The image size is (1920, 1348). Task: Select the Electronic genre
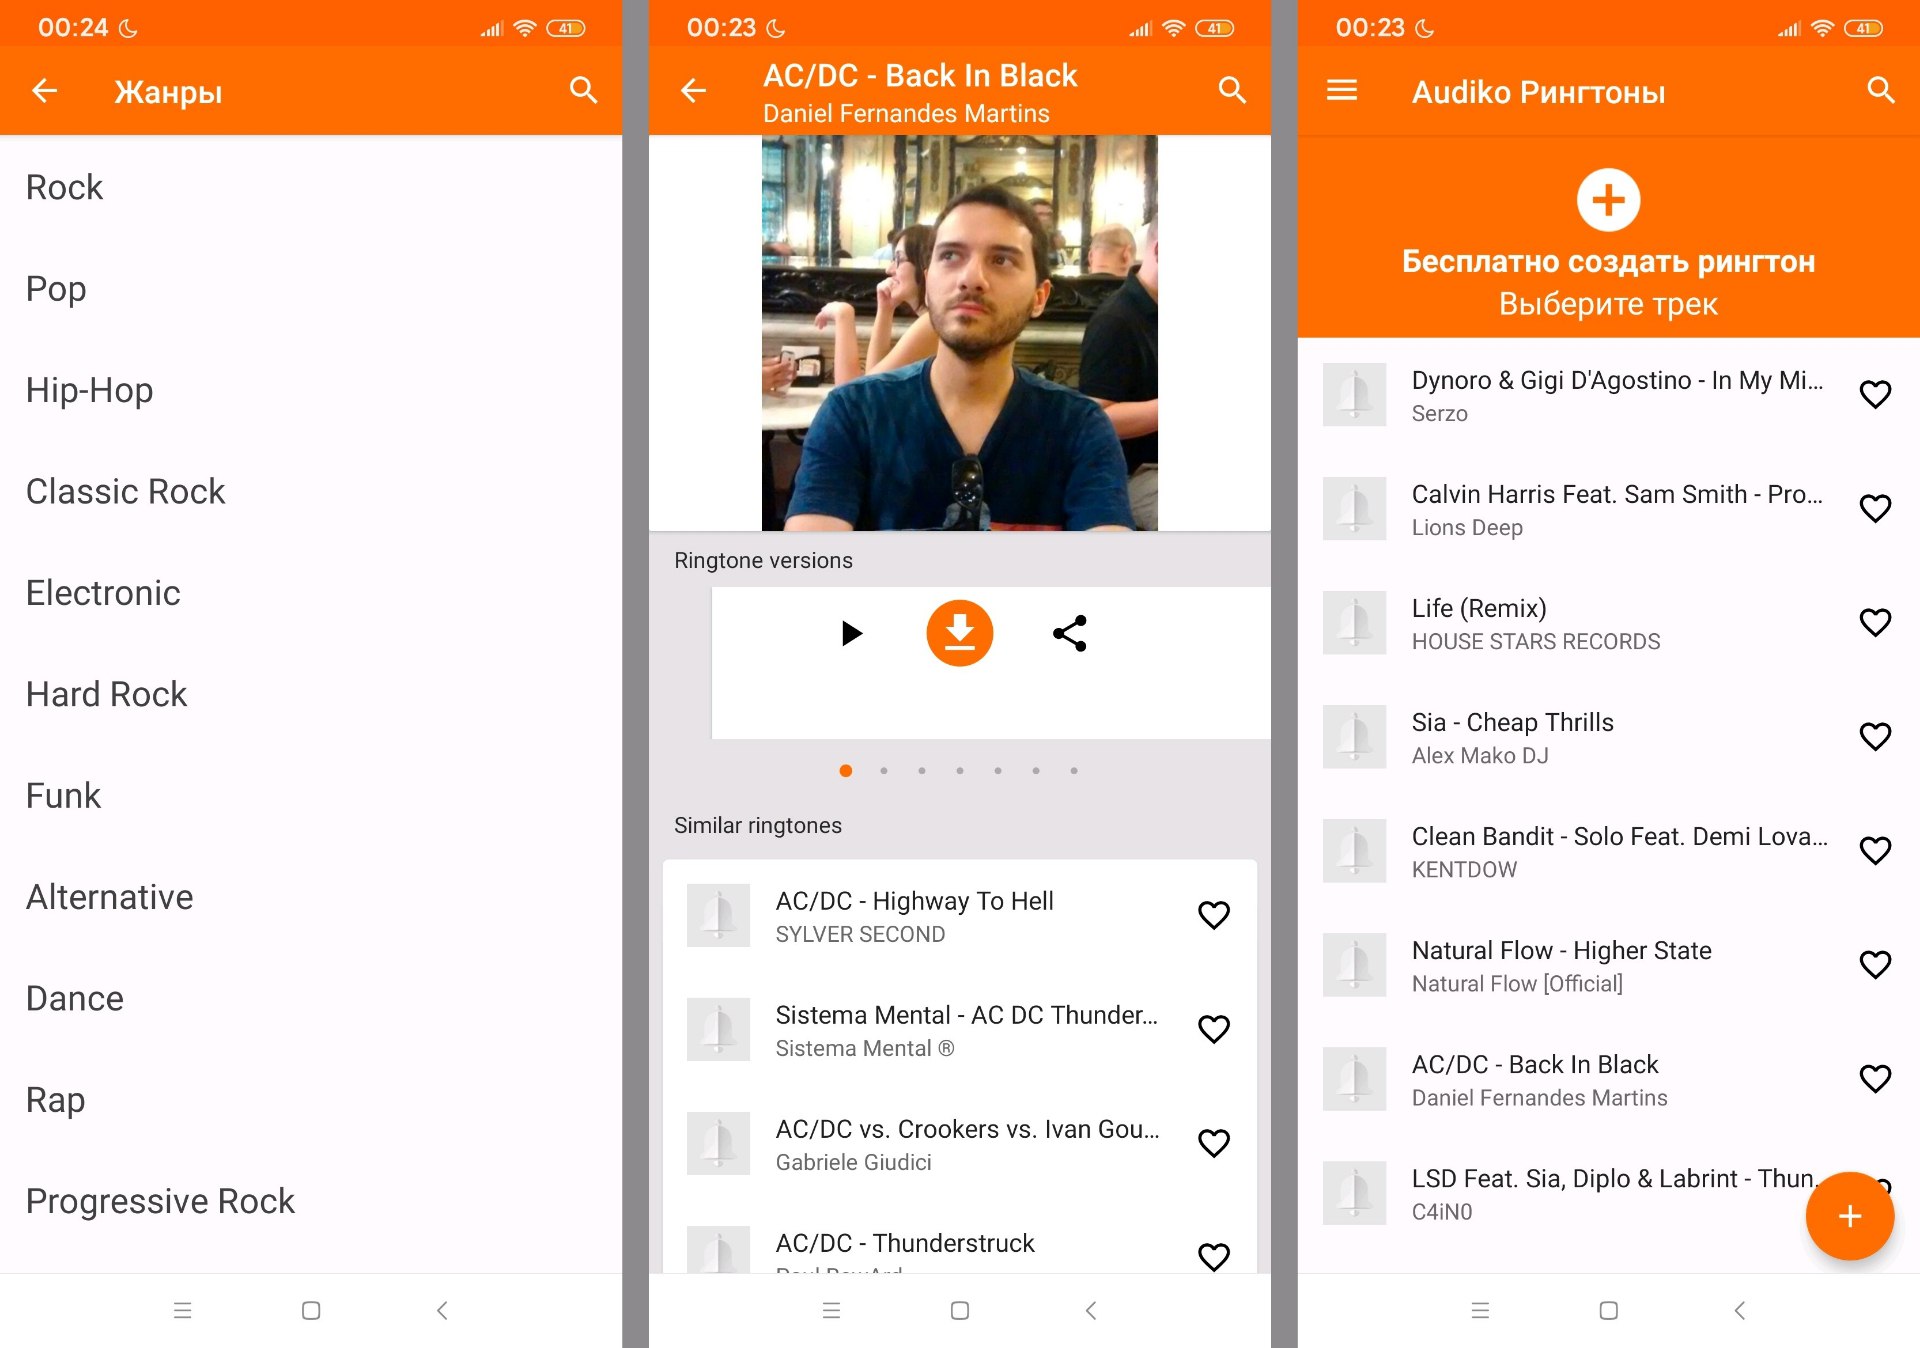310,593
